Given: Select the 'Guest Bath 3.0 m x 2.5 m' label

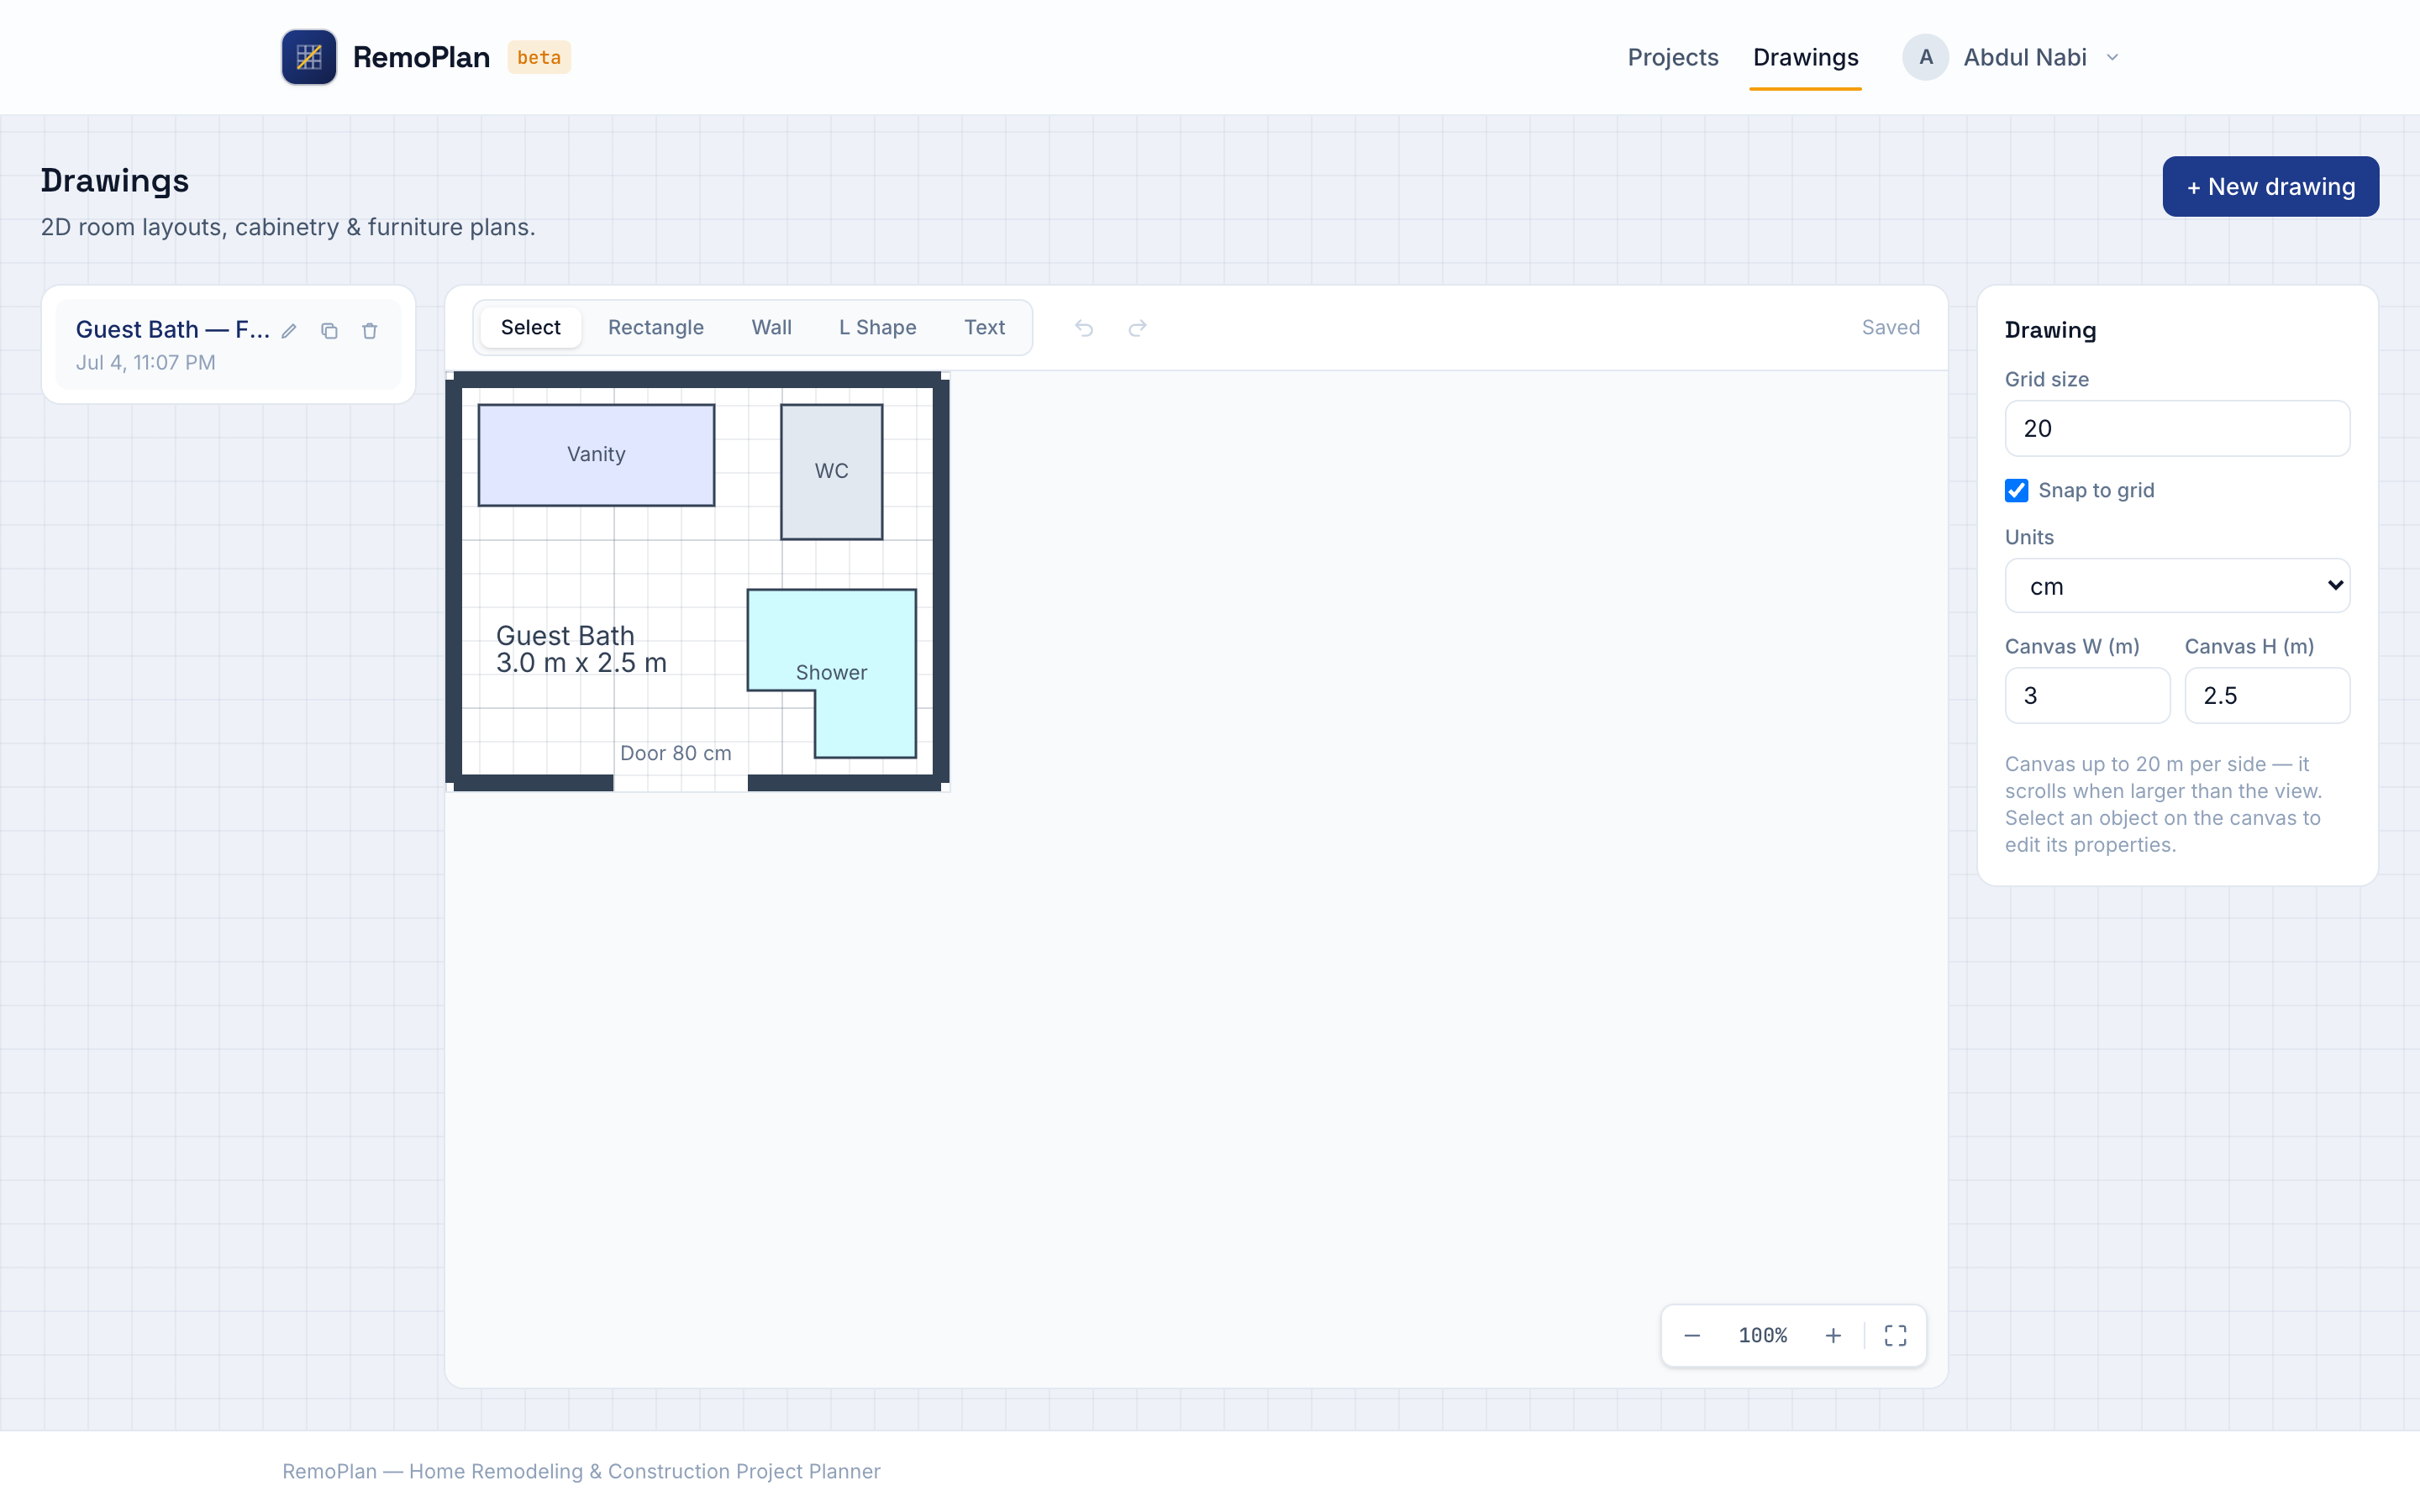Looking at the screenshot, I should click(x=581, y=649).
